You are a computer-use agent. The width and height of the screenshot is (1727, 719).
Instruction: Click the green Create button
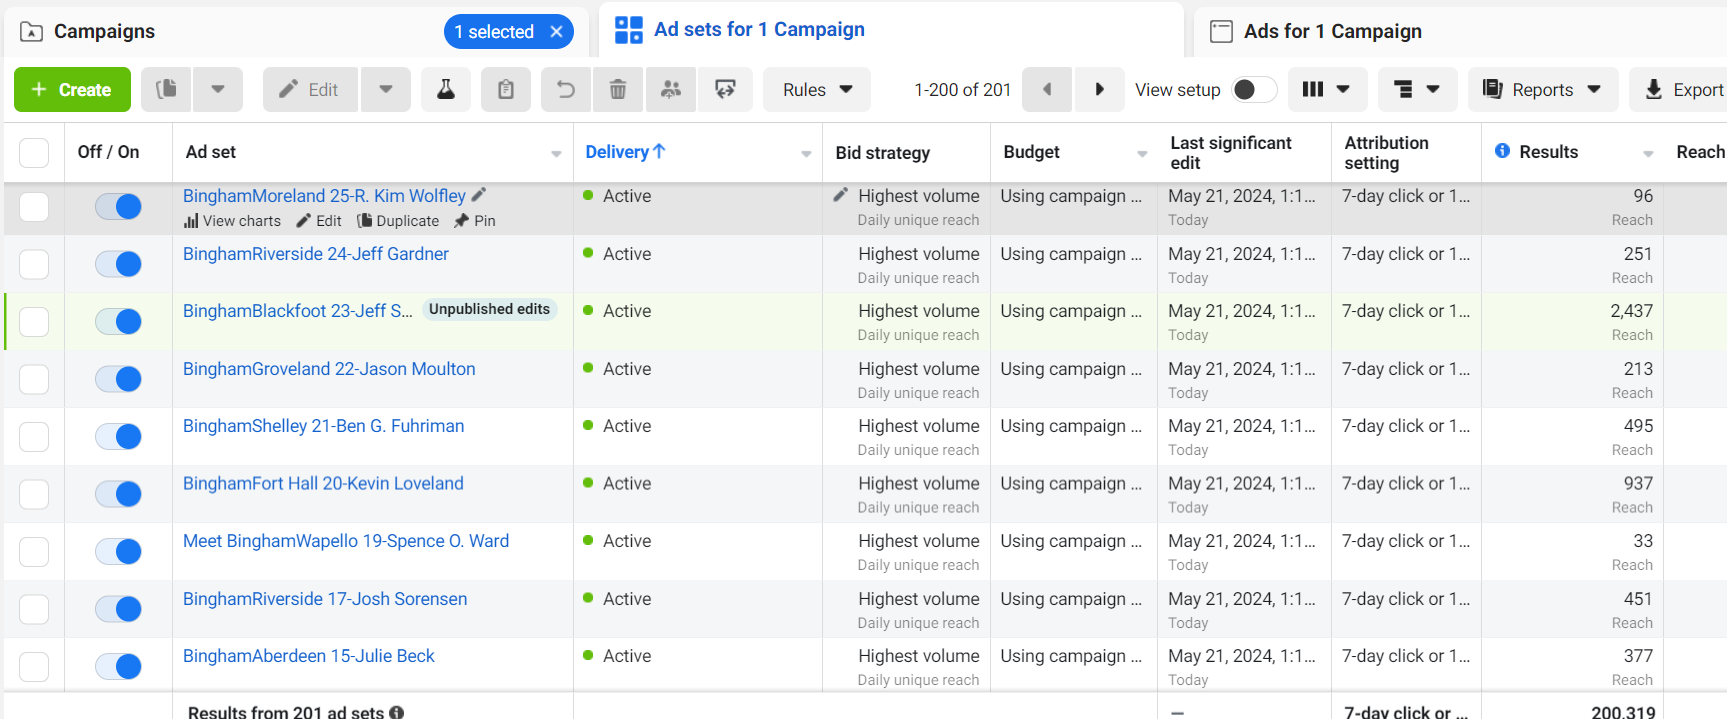pos(72,90)
